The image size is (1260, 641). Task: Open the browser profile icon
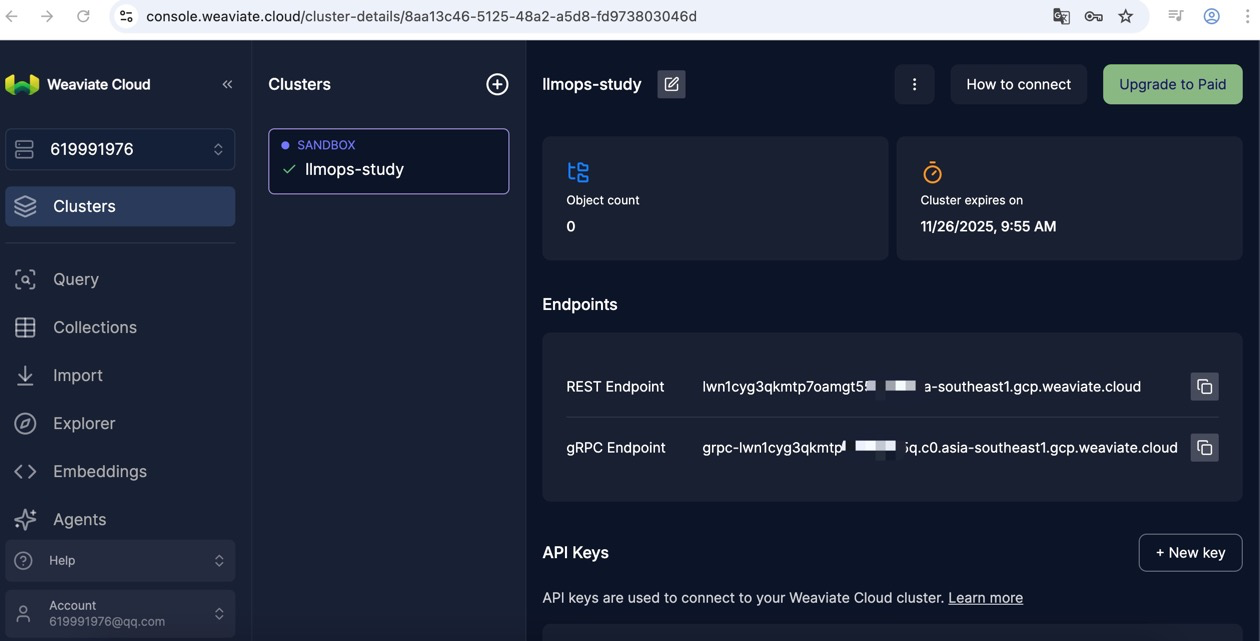coord(1211,16)
